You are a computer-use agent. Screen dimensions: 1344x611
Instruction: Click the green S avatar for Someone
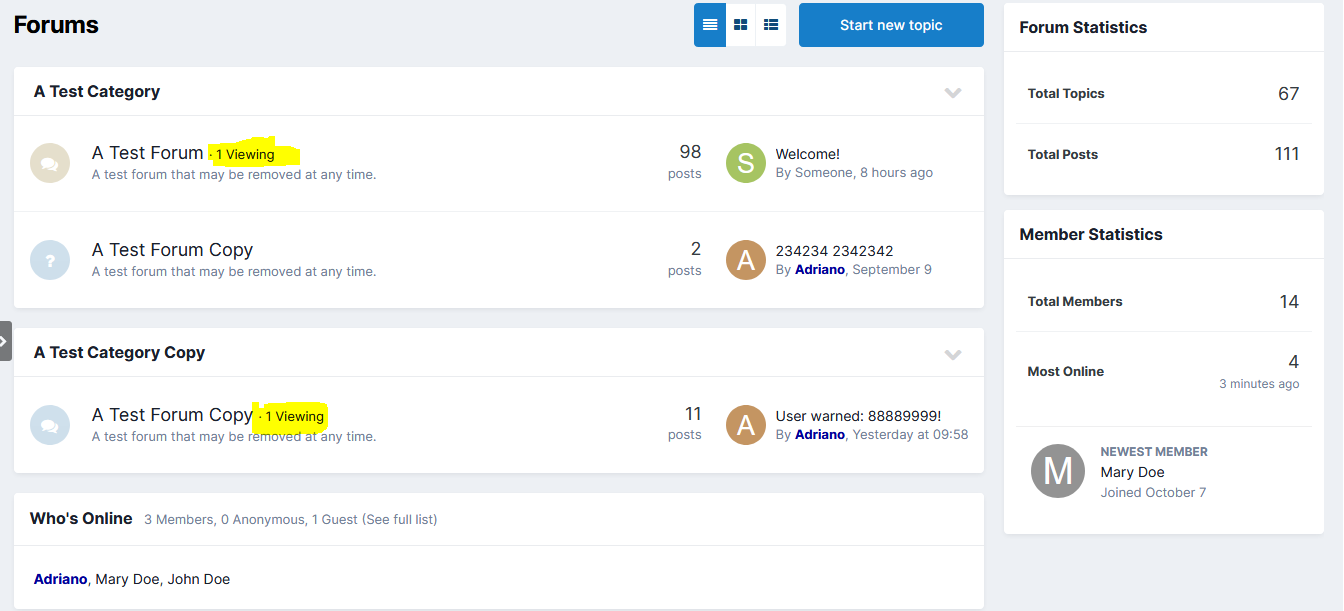point(745,163)
